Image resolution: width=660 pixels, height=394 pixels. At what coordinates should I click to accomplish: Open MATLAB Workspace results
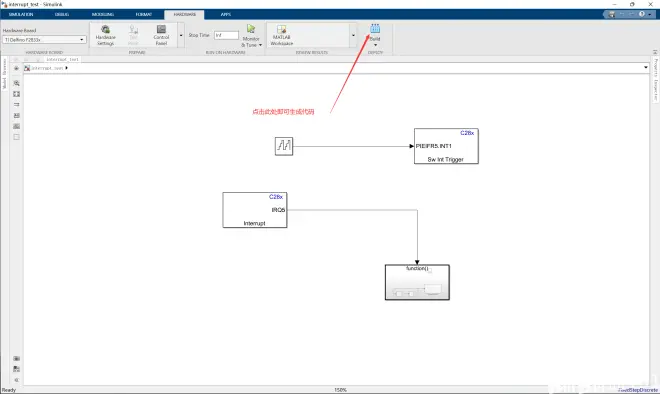point(282,35)
